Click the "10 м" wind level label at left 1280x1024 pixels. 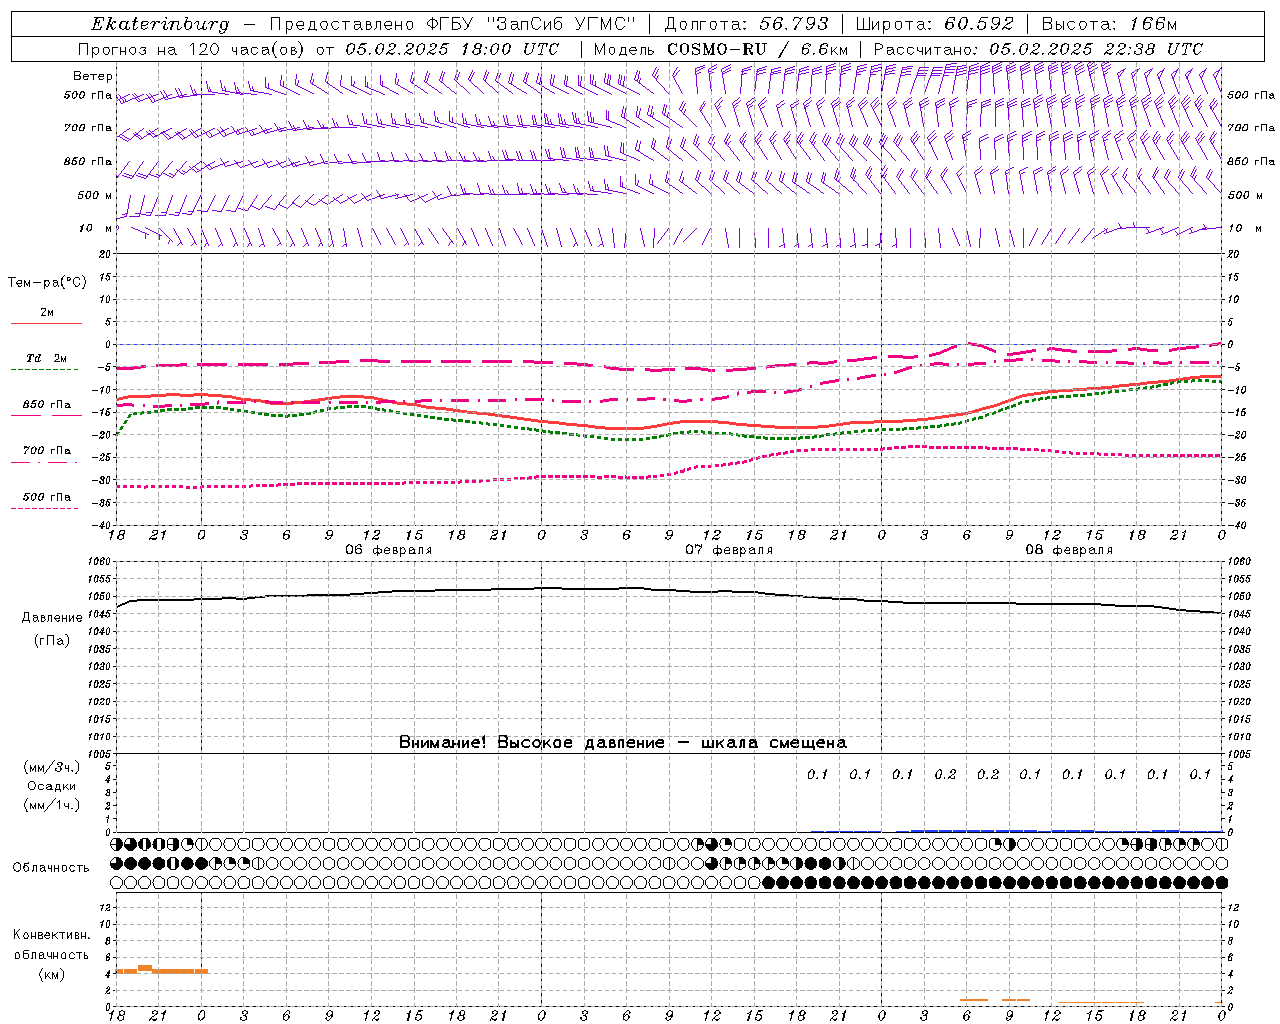click(x=95, y=228)
